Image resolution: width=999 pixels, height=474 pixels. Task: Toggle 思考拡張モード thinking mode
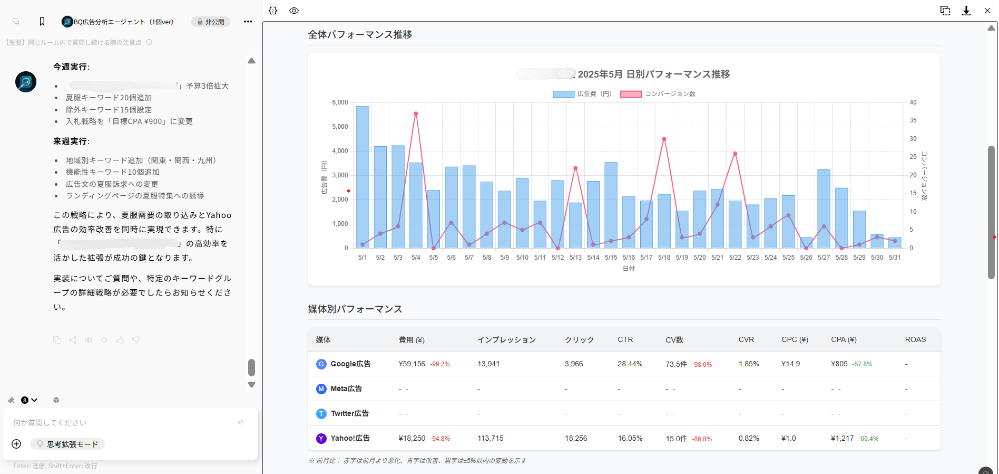(68, 444)
